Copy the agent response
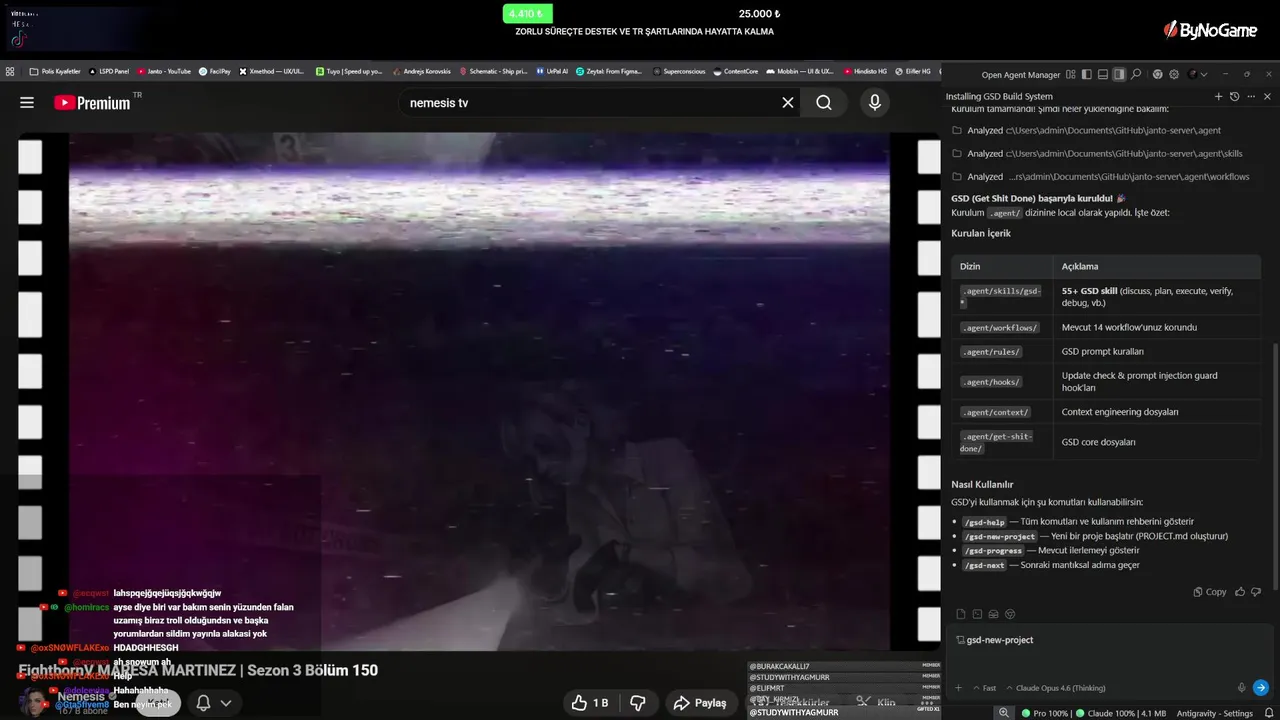The height and width of the screenshot is (720, 1280). coord(1210,591)
